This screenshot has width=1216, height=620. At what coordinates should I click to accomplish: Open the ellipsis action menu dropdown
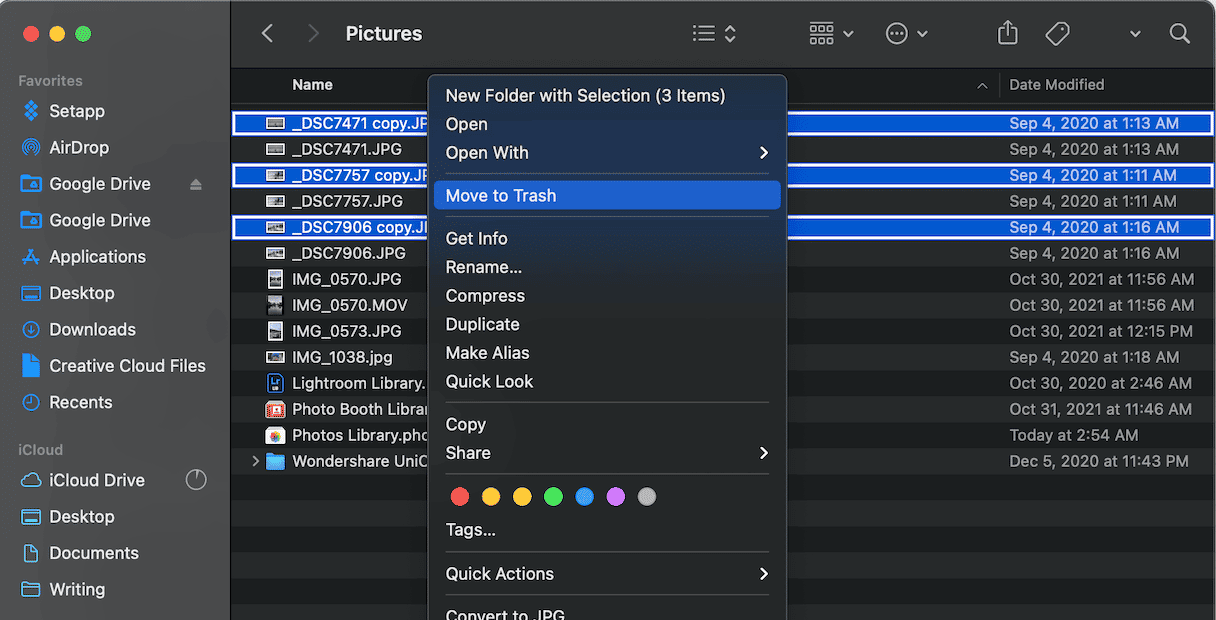click(x=906, y=34)
